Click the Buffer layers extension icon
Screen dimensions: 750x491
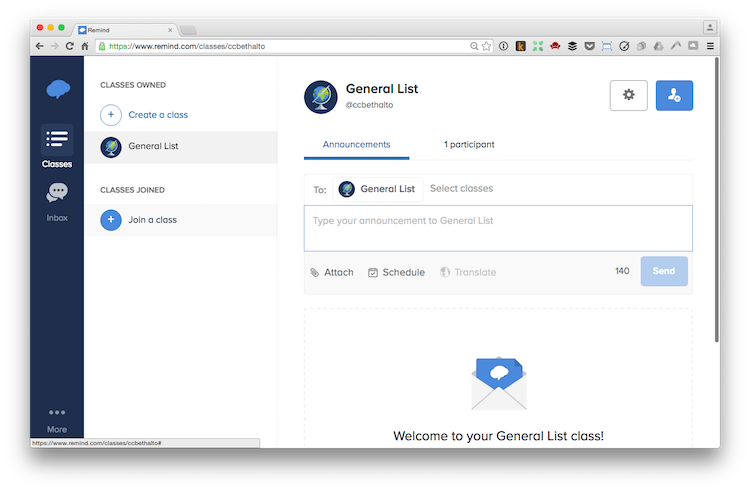(x=572, y=46)
